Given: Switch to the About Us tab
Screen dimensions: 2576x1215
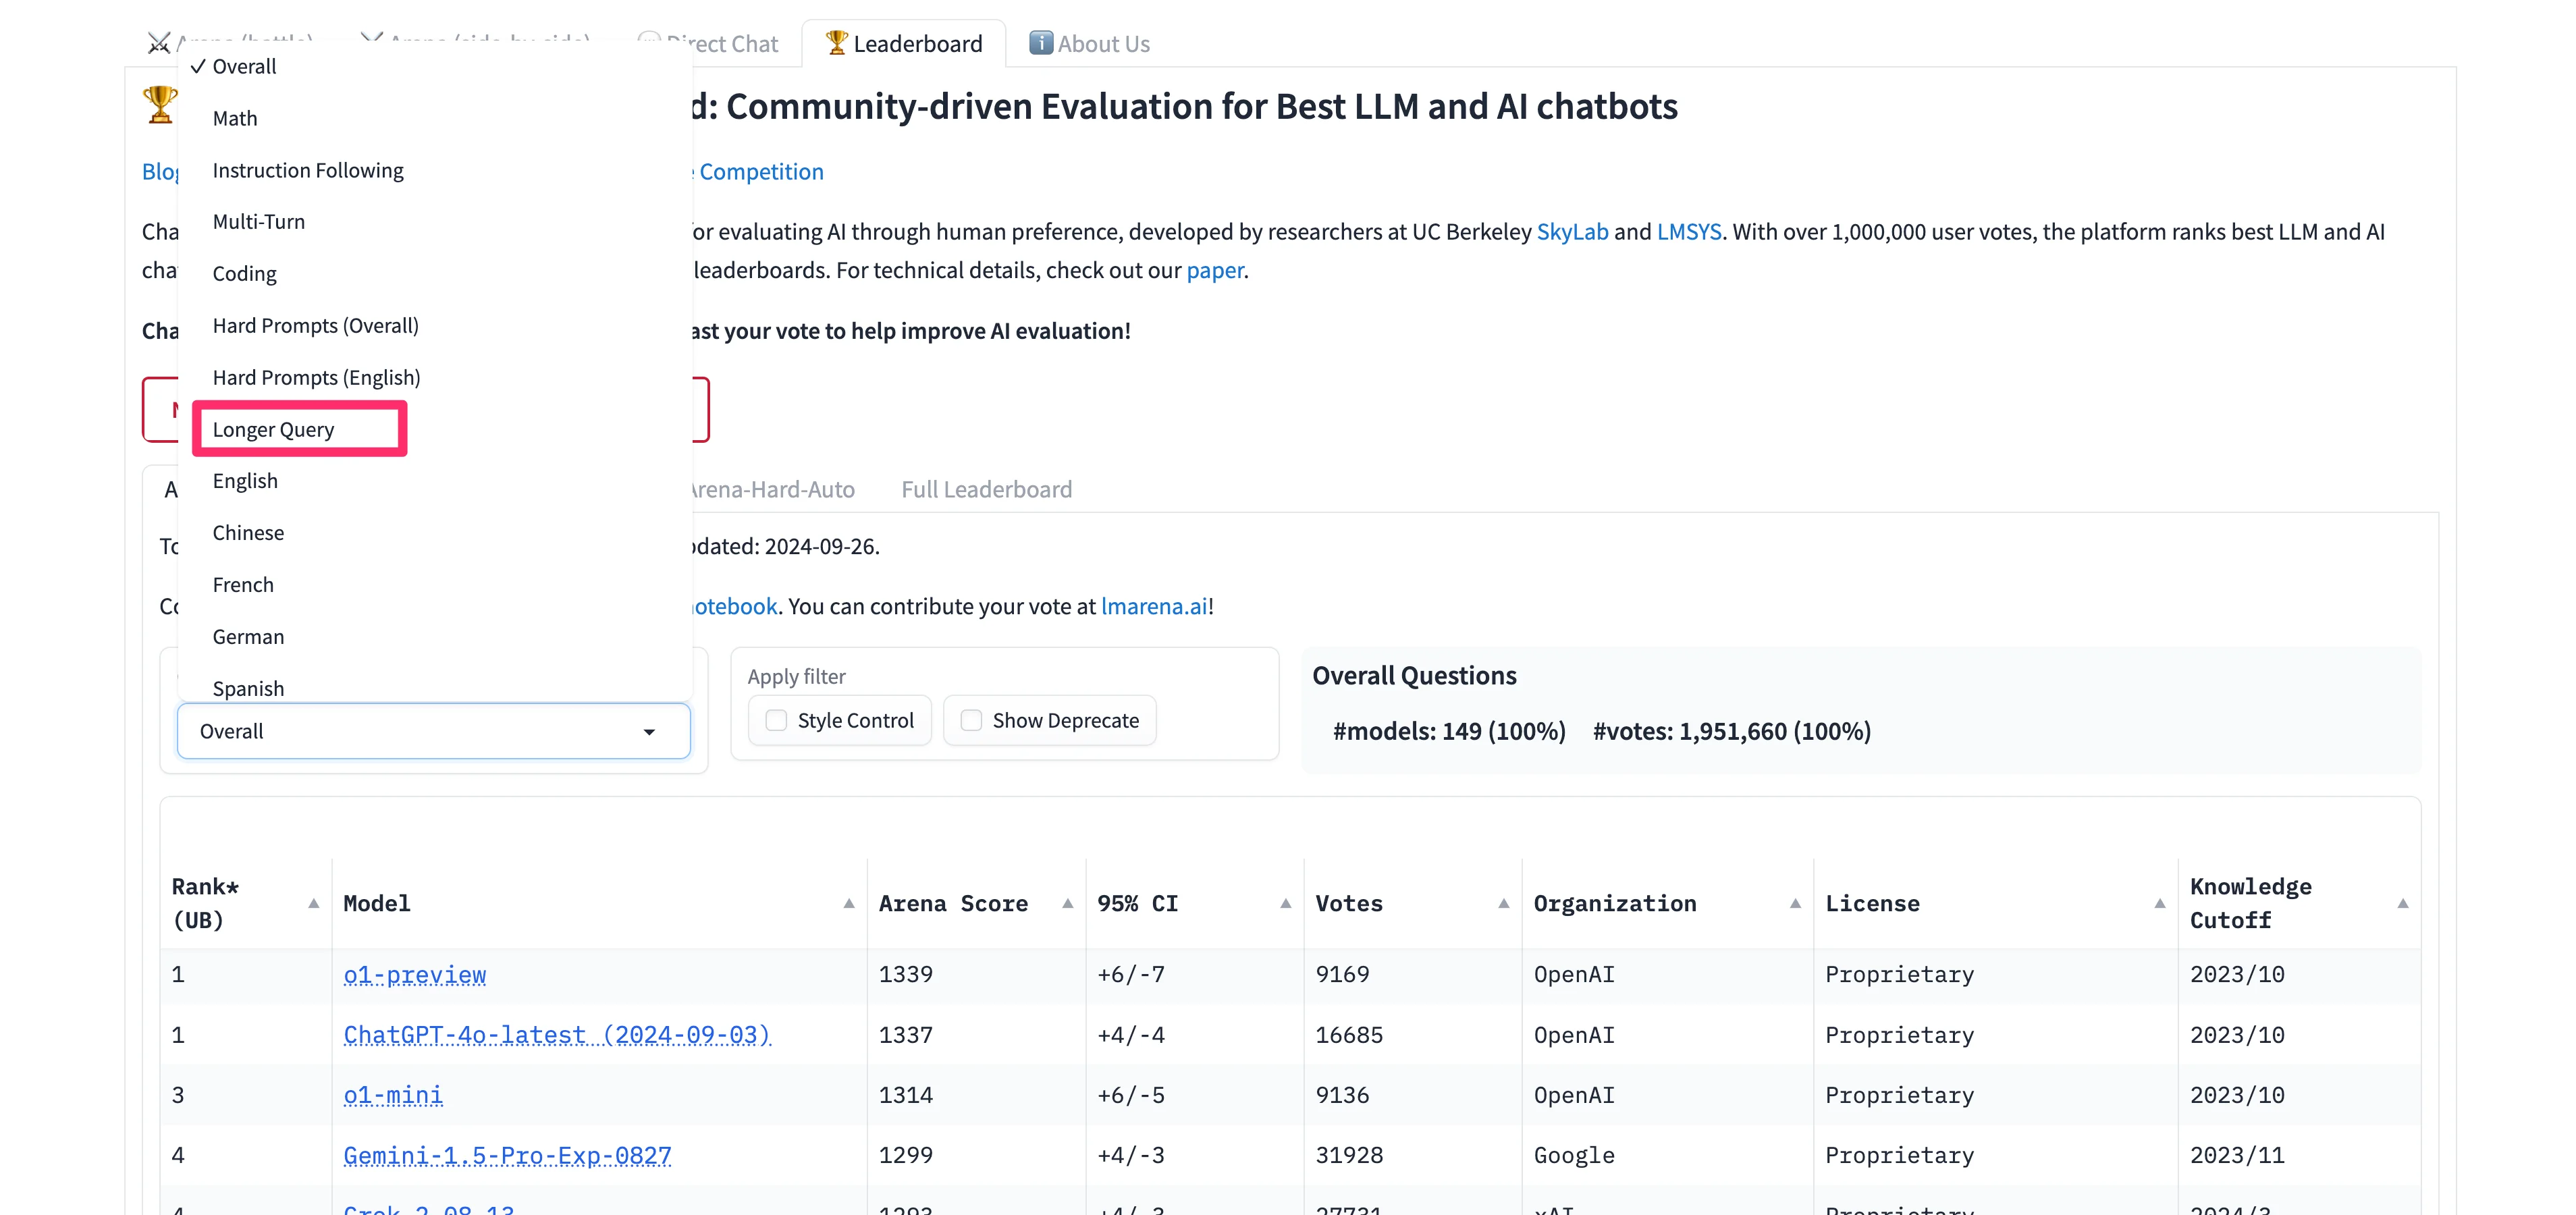Looking at the screenshot, I should [x=1090, y=44].
